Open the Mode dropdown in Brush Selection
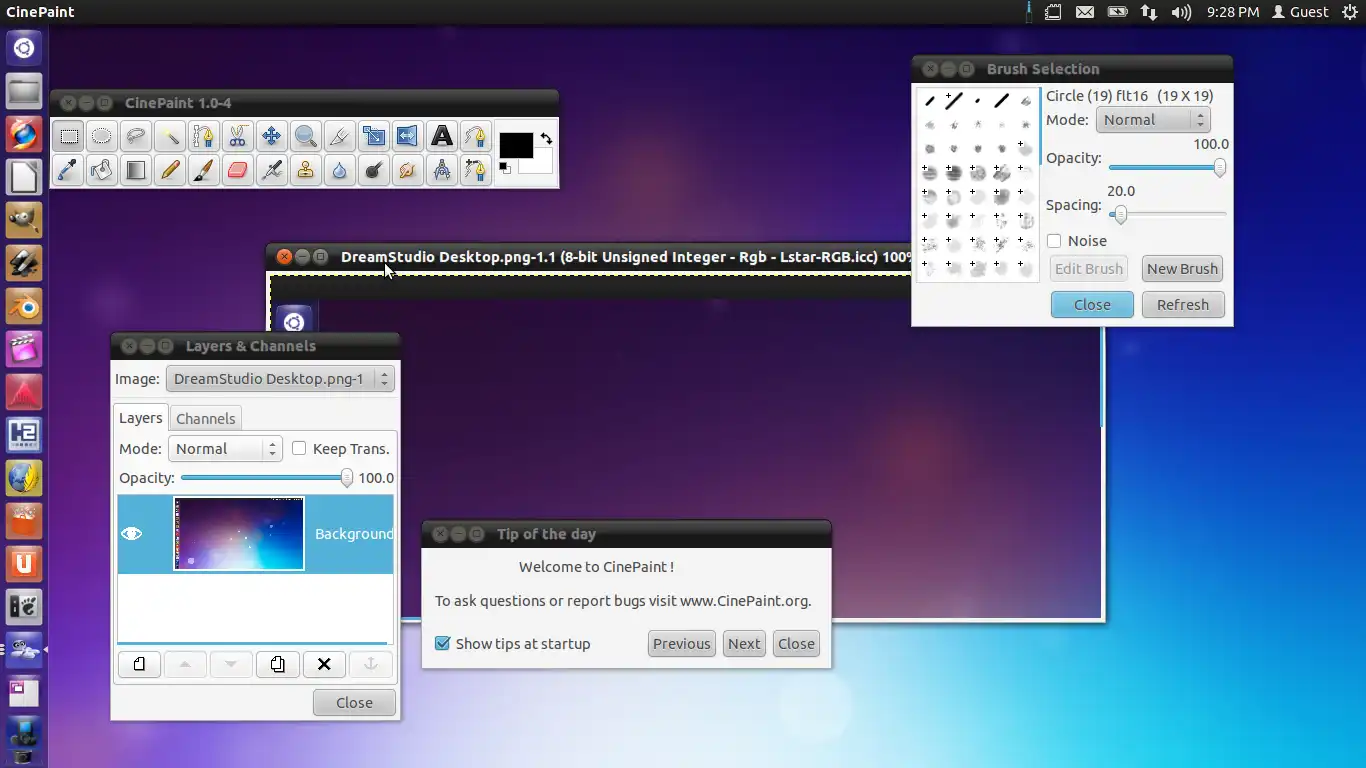 click(x=1153, y=120)
